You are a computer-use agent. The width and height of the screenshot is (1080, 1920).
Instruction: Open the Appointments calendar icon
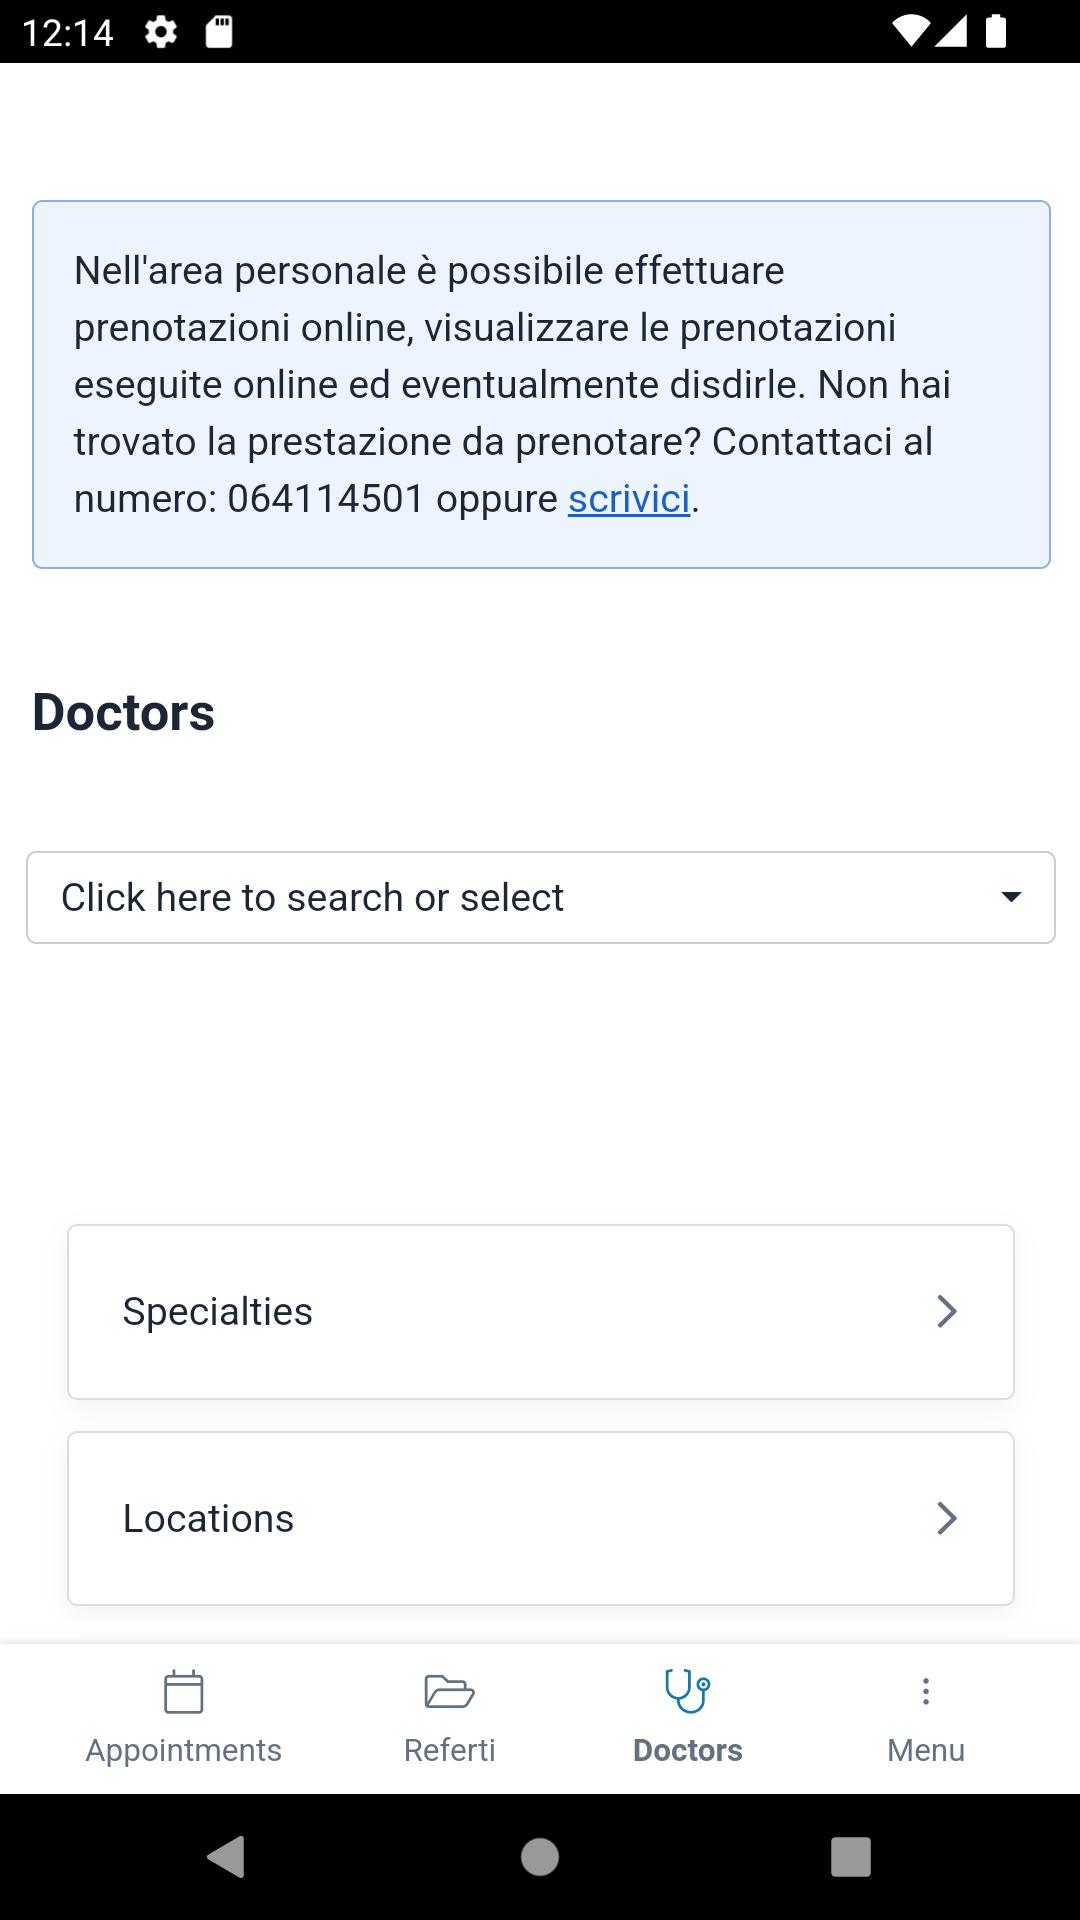184,1692
